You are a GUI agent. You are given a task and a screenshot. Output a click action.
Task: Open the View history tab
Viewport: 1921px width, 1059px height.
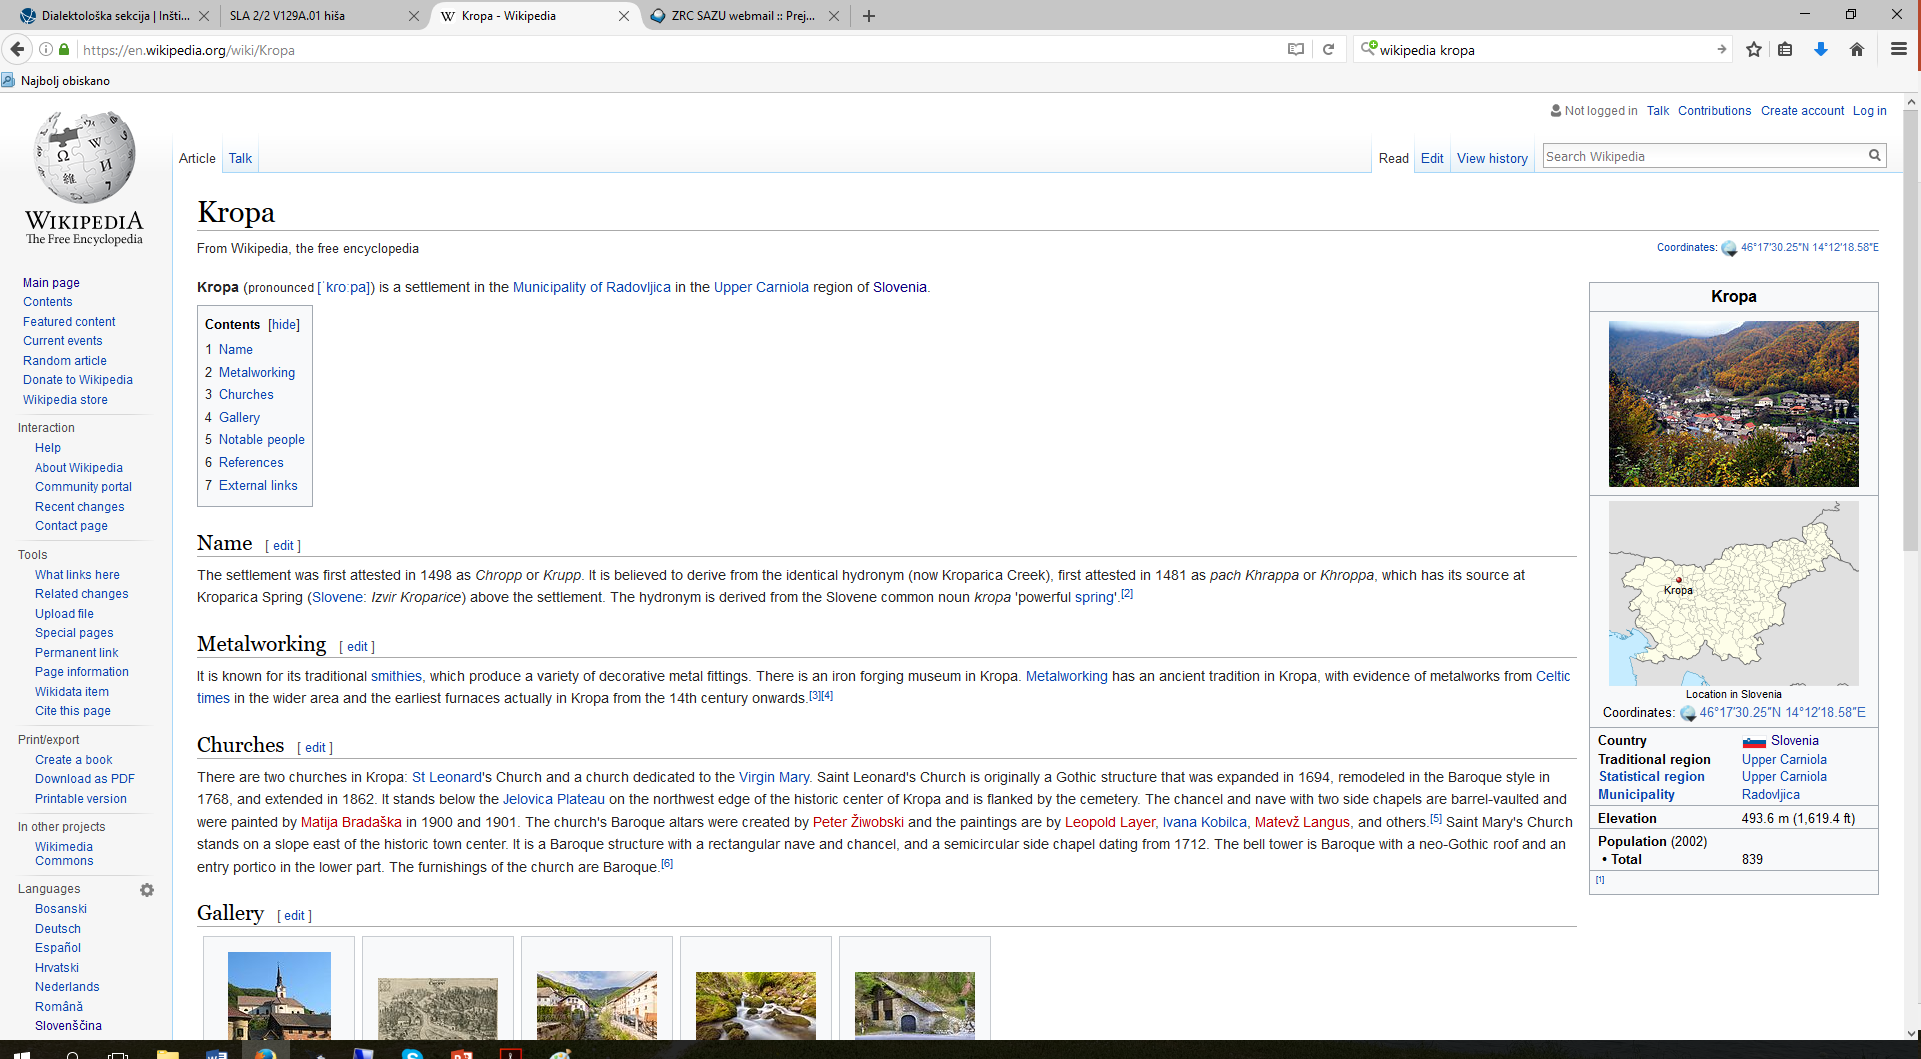[1492, 158]
